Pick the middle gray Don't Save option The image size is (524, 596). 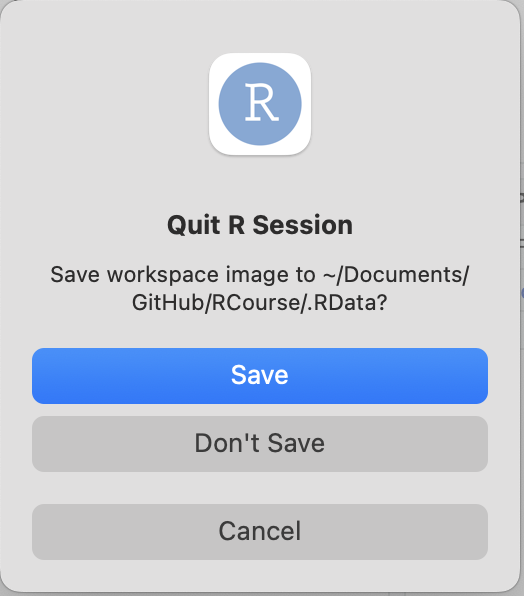pos(260,444)
